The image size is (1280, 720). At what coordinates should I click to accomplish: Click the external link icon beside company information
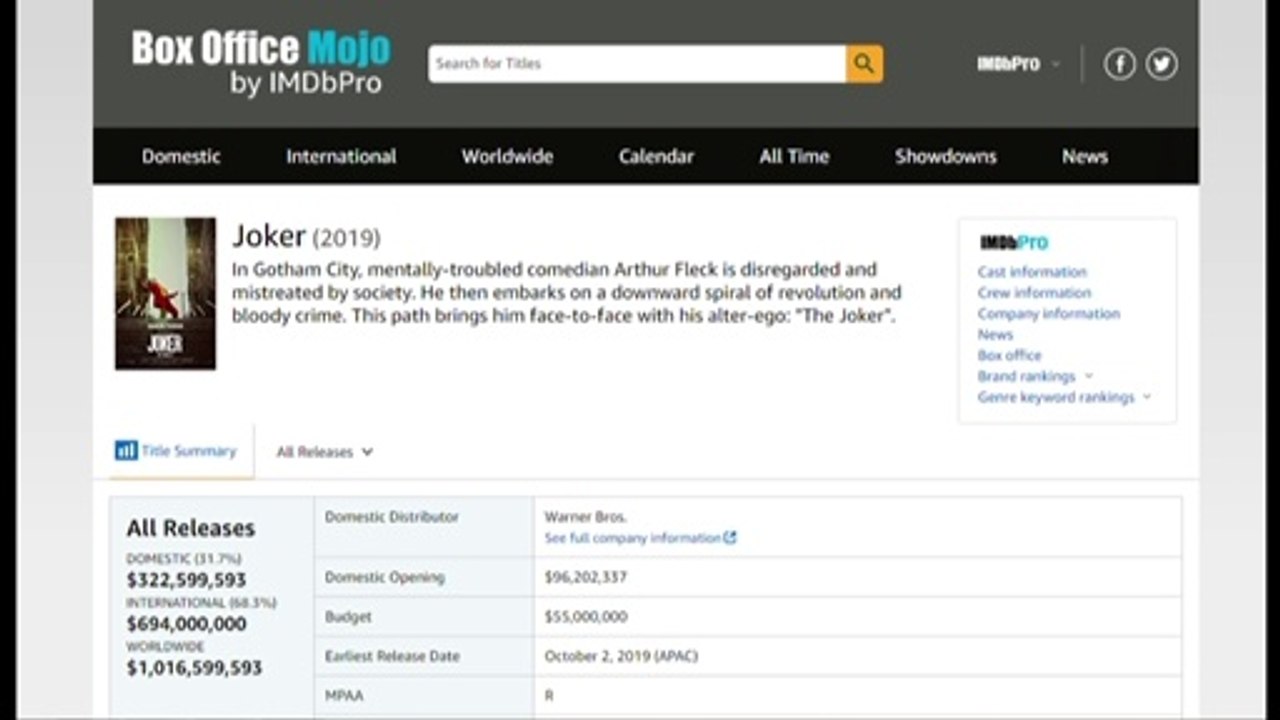click(730, 538)
